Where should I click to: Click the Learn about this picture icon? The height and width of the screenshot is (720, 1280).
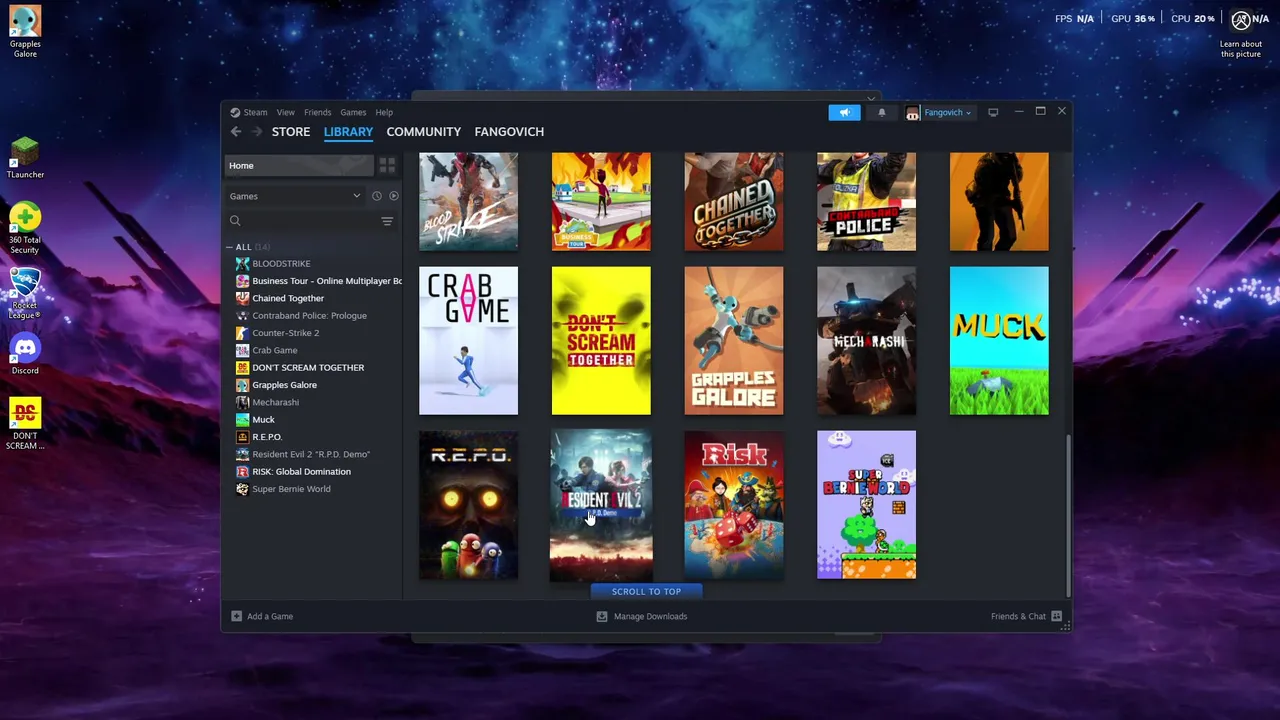pyautogui.click(x=1241, y=20)
